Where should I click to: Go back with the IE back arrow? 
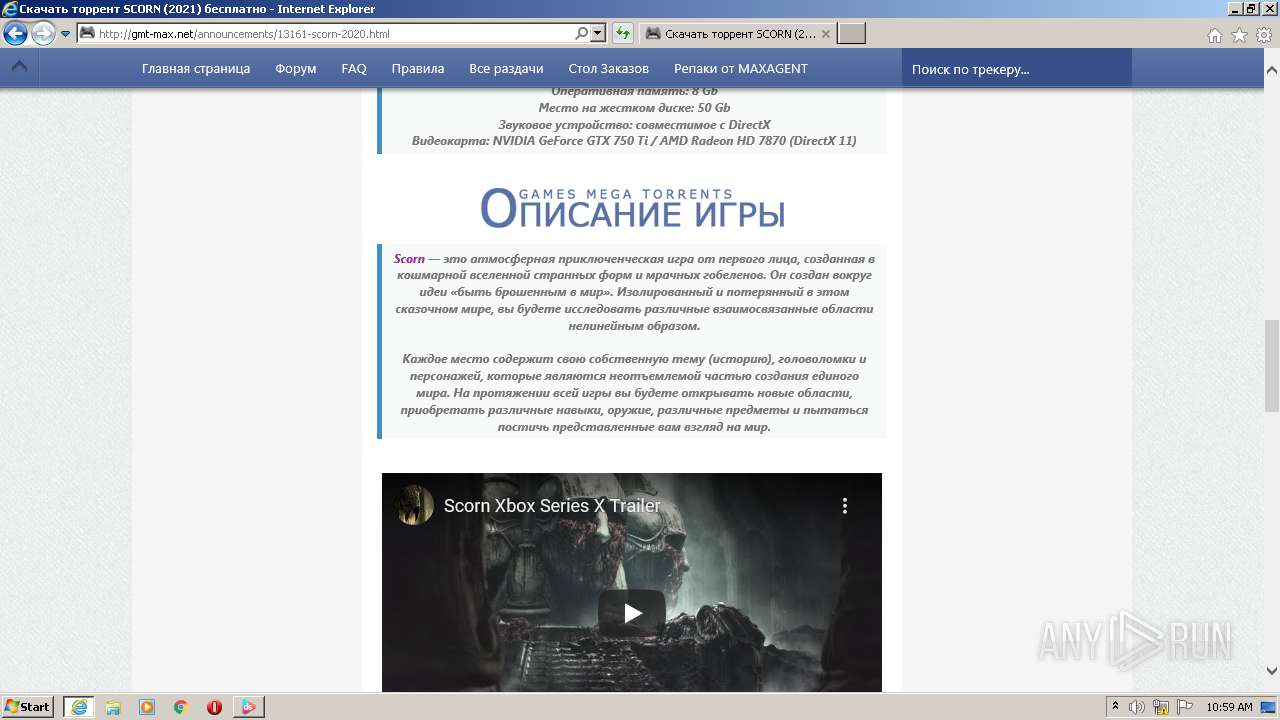coord(15,34)
